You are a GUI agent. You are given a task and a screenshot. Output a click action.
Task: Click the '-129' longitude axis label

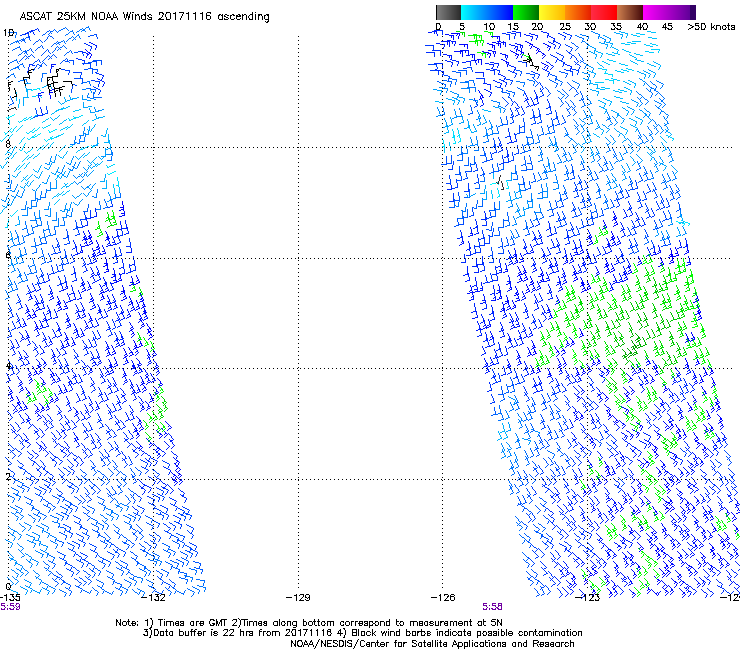(x=298, y=597)
